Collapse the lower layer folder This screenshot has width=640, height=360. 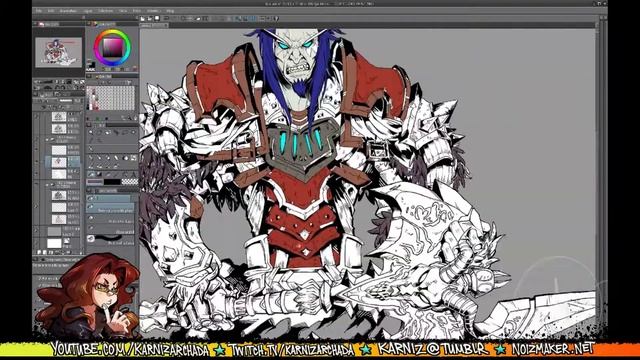click(x=47, y=184)
